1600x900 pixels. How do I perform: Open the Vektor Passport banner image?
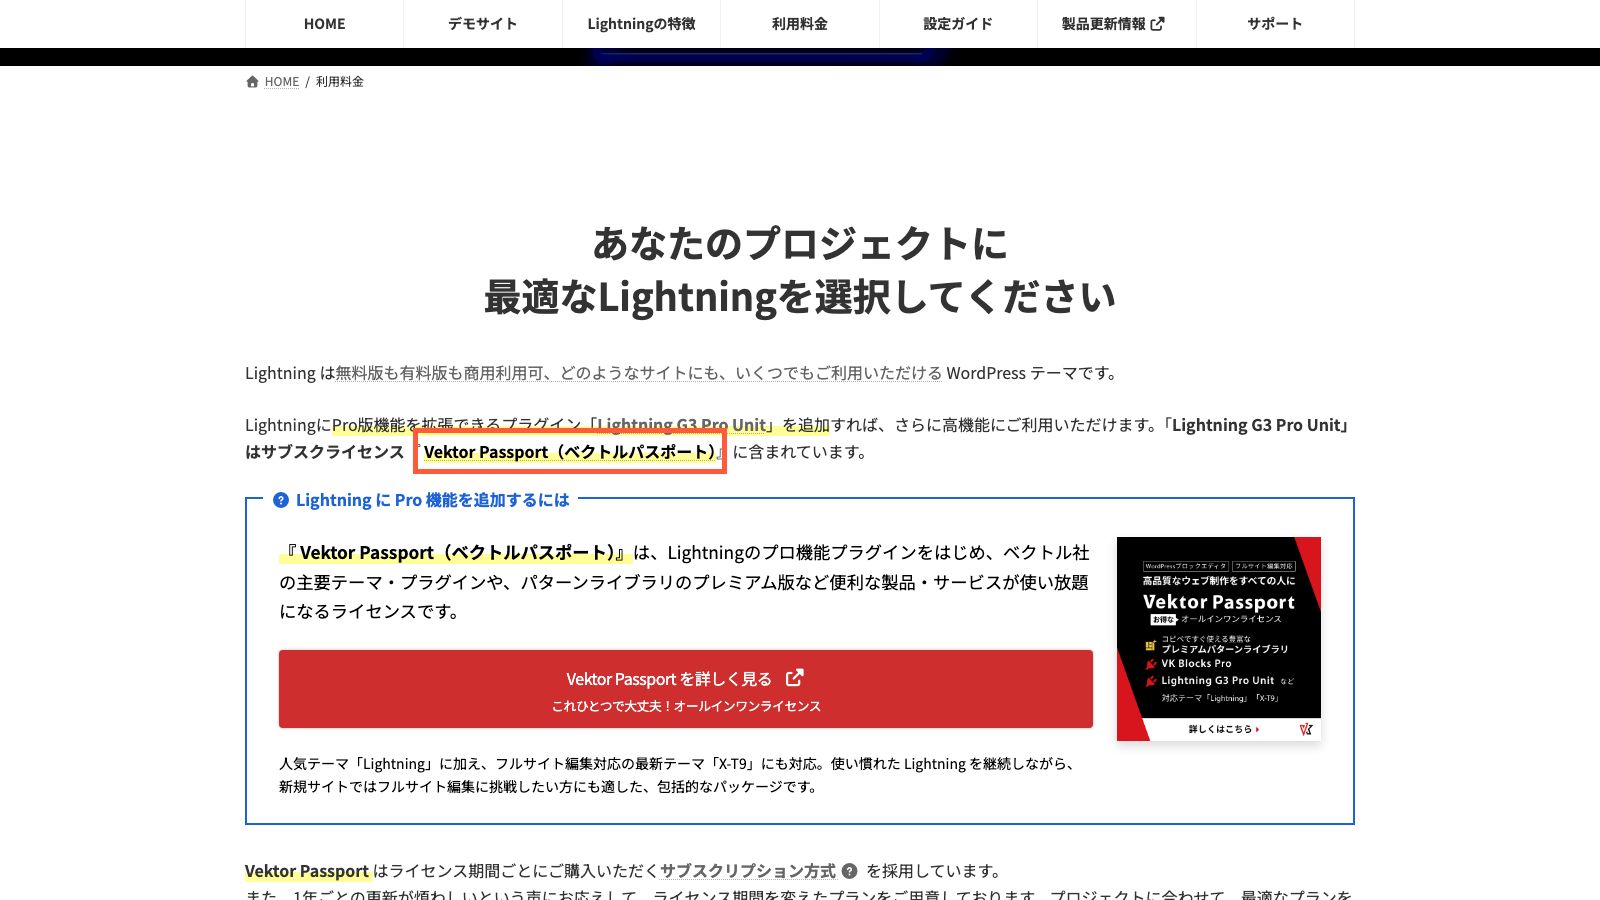coord(1219,639)
